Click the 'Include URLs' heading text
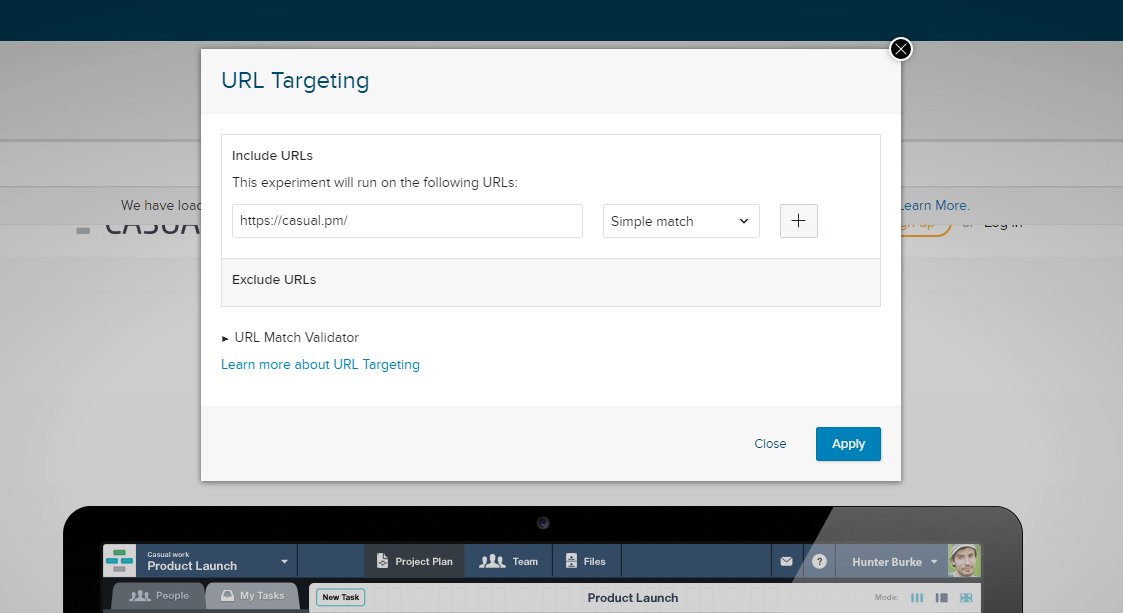1123x613 pixels. pyautogui.click(x=272, y=155)
